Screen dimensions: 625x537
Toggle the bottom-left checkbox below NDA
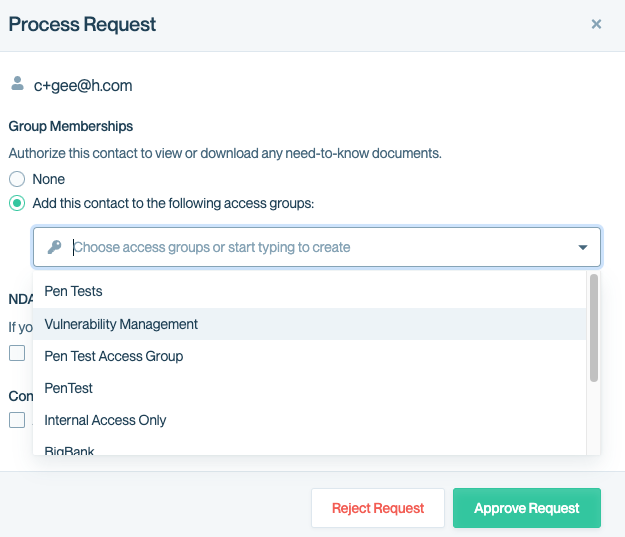pos(17,420)
